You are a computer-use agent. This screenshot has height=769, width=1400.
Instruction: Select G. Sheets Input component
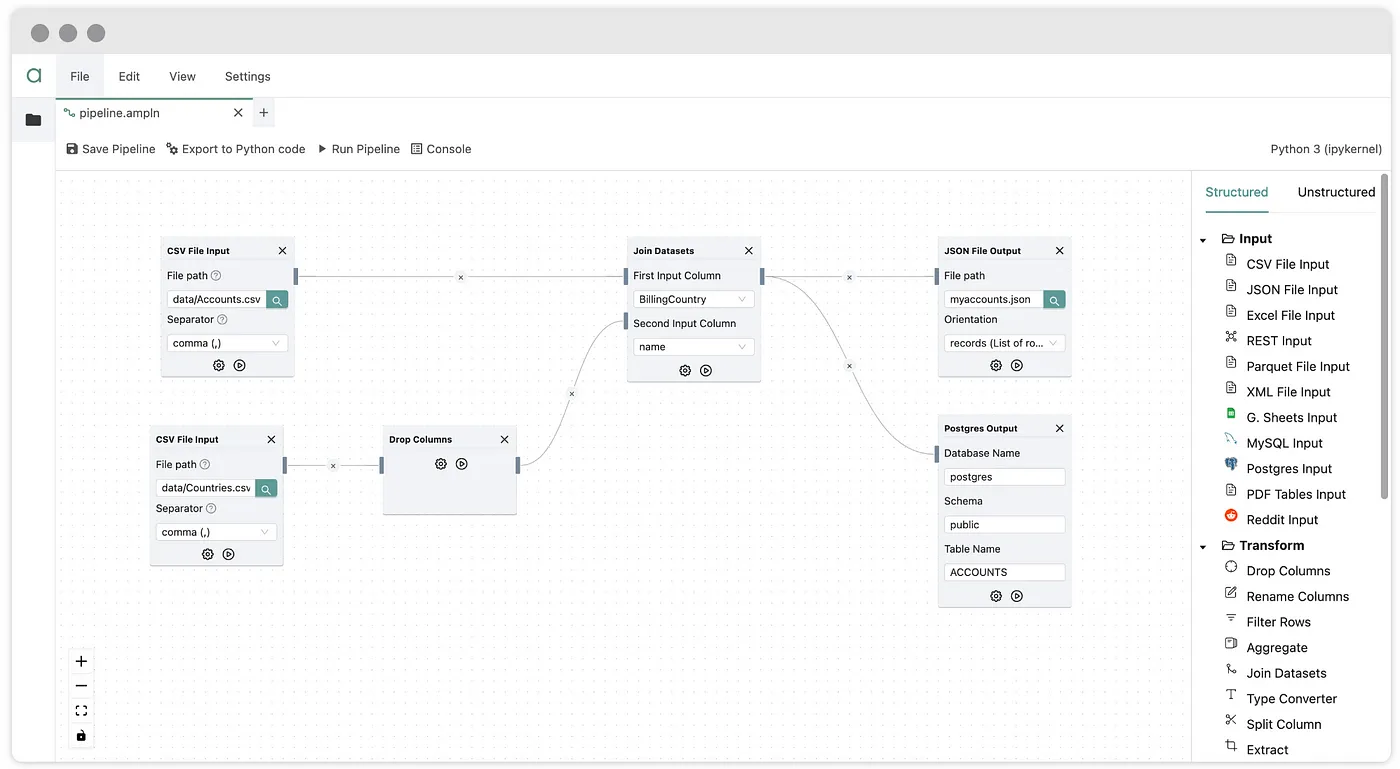click(1291, 418)
